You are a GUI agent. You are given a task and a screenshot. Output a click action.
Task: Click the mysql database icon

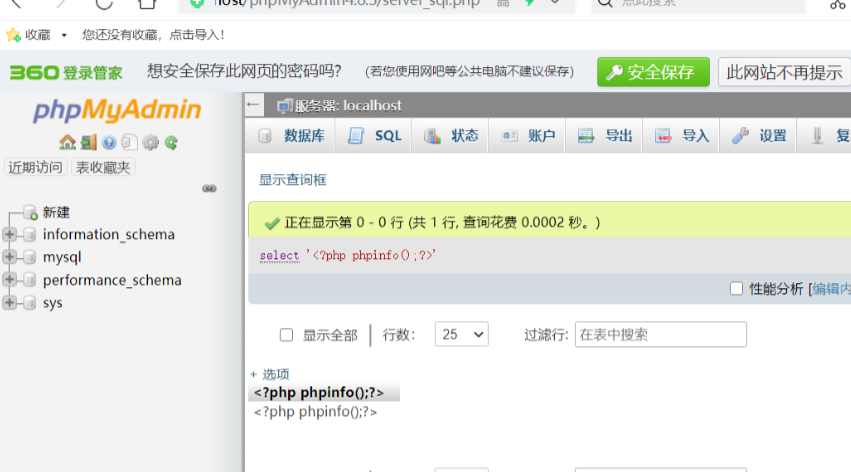click(30, 257)
